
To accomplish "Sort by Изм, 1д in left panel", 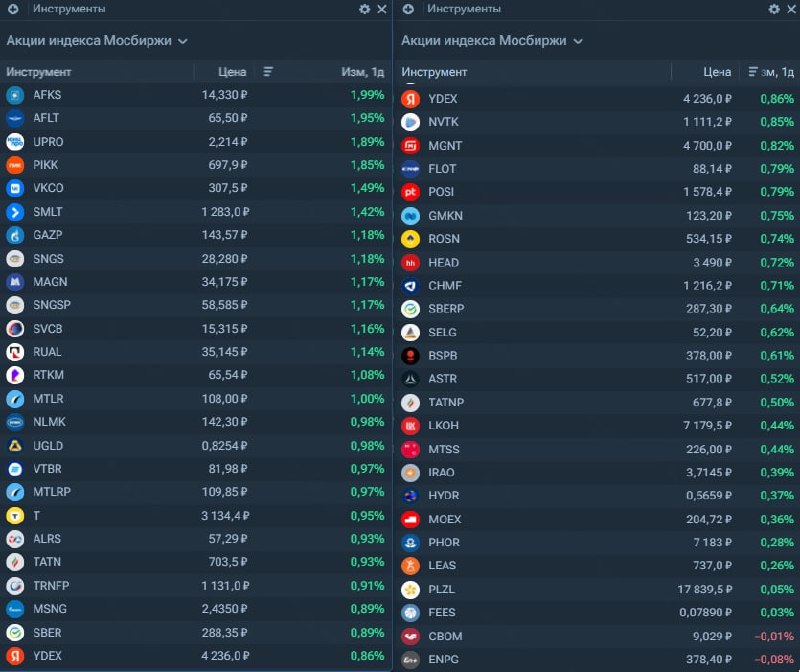I will click(362, 72).
